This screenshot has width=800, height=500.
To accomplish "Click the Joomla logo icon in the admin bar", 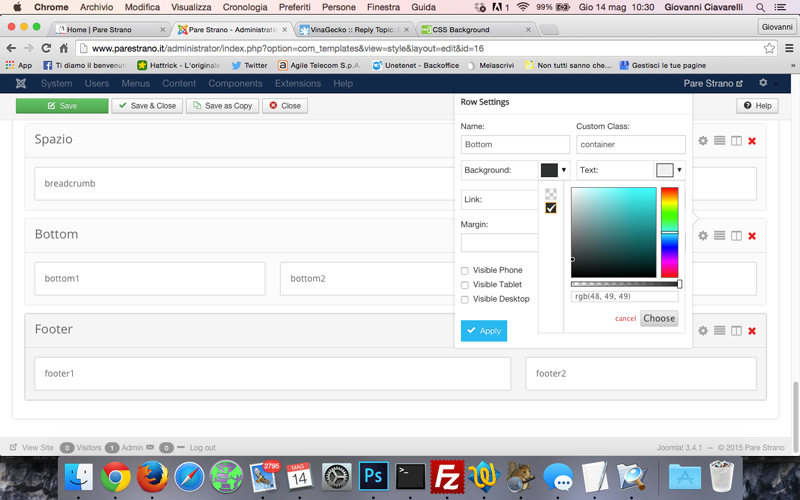I will pos(20,84).
